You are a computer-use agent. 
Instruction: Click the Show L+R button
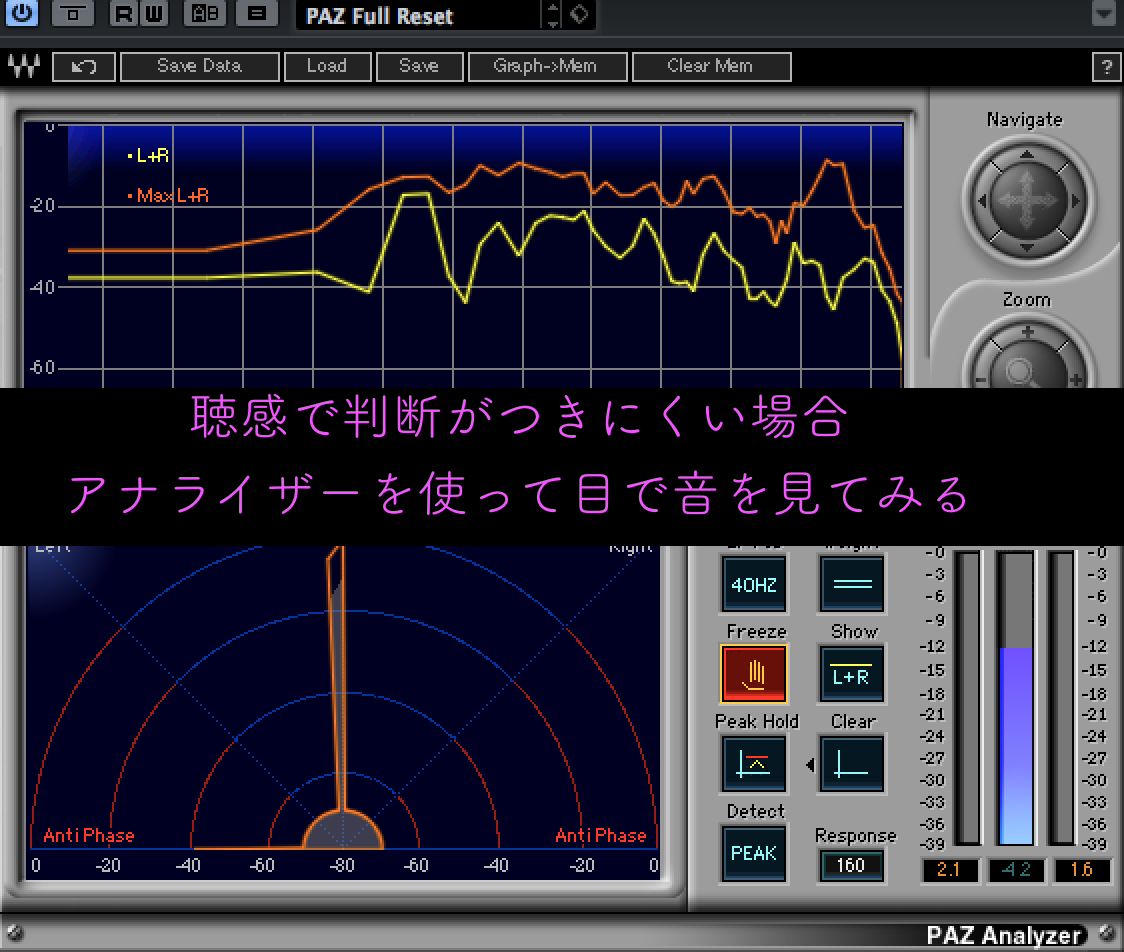852,674
